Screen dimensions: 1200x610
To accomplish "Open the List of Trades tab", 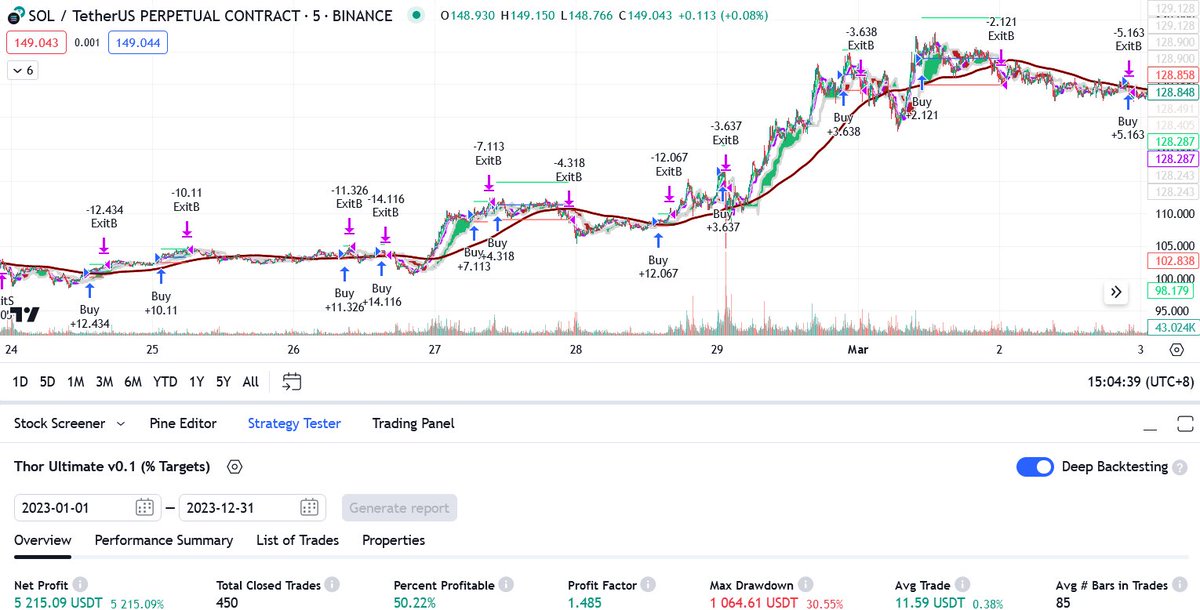I will click(297, 540).
